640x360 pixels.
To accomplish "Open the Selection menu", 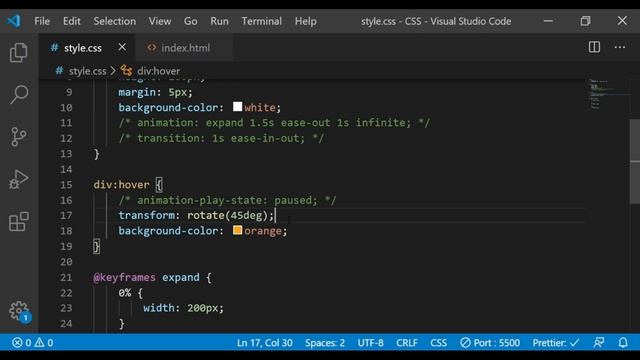I will pyautogui.click(x=115, y=21).
